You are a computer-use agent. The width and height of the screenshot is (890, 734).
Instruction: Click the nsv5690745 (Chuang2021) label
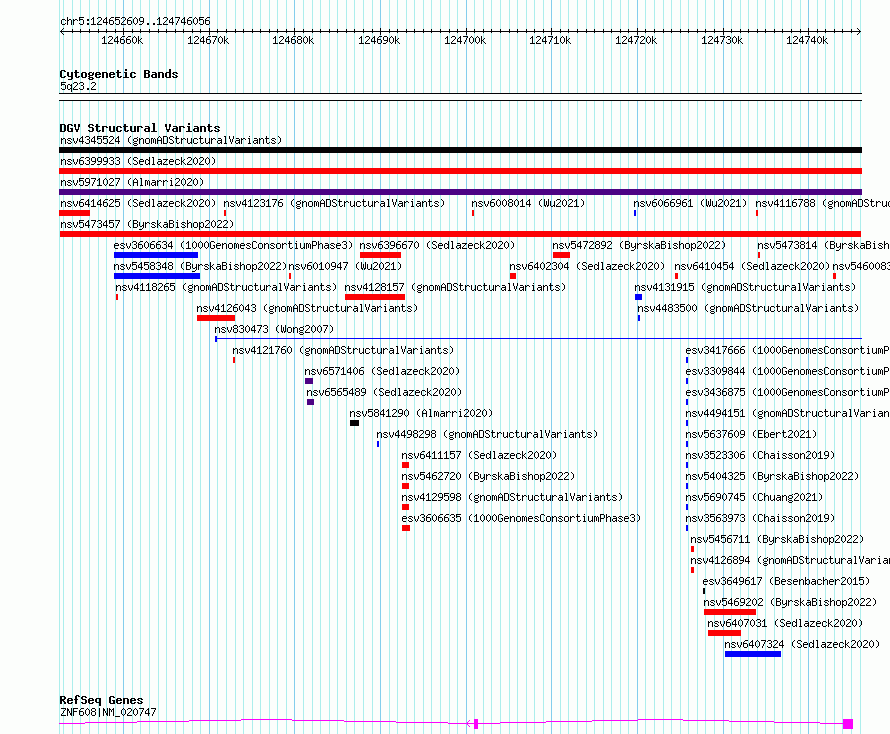click(x=754, y=497)
